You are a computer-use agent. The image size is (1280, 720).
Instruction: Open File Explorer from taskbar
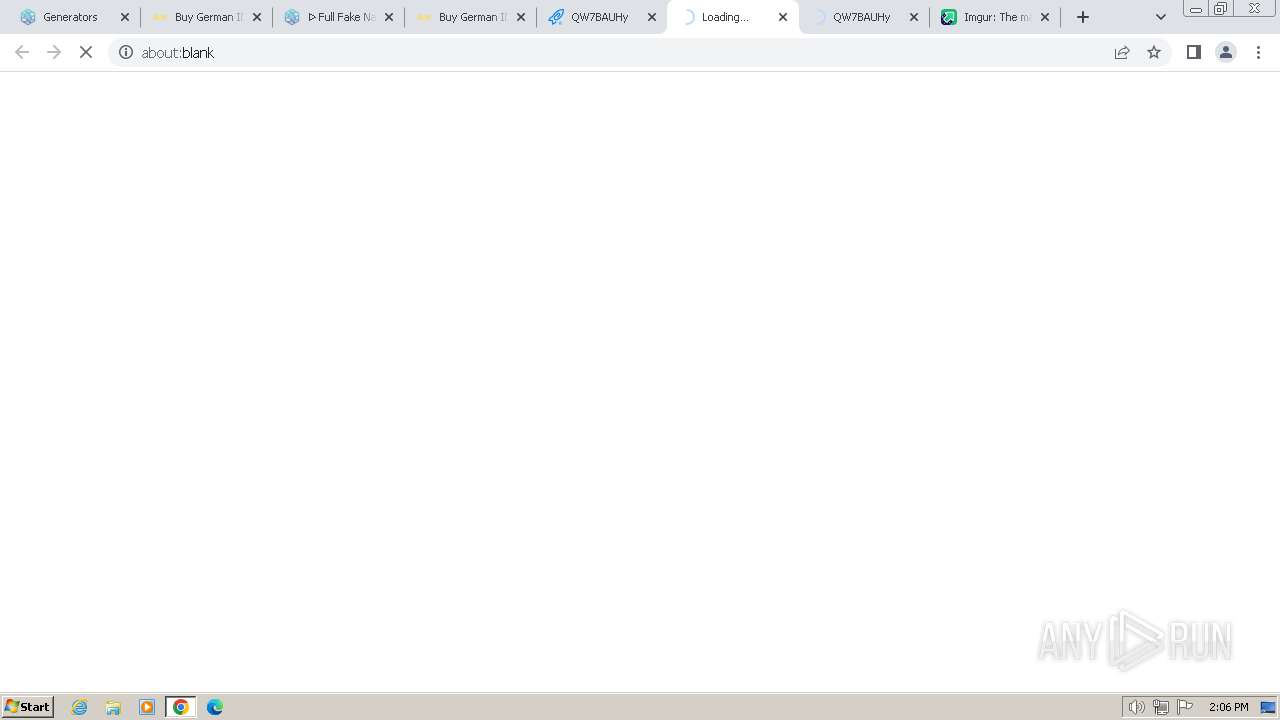113,707
